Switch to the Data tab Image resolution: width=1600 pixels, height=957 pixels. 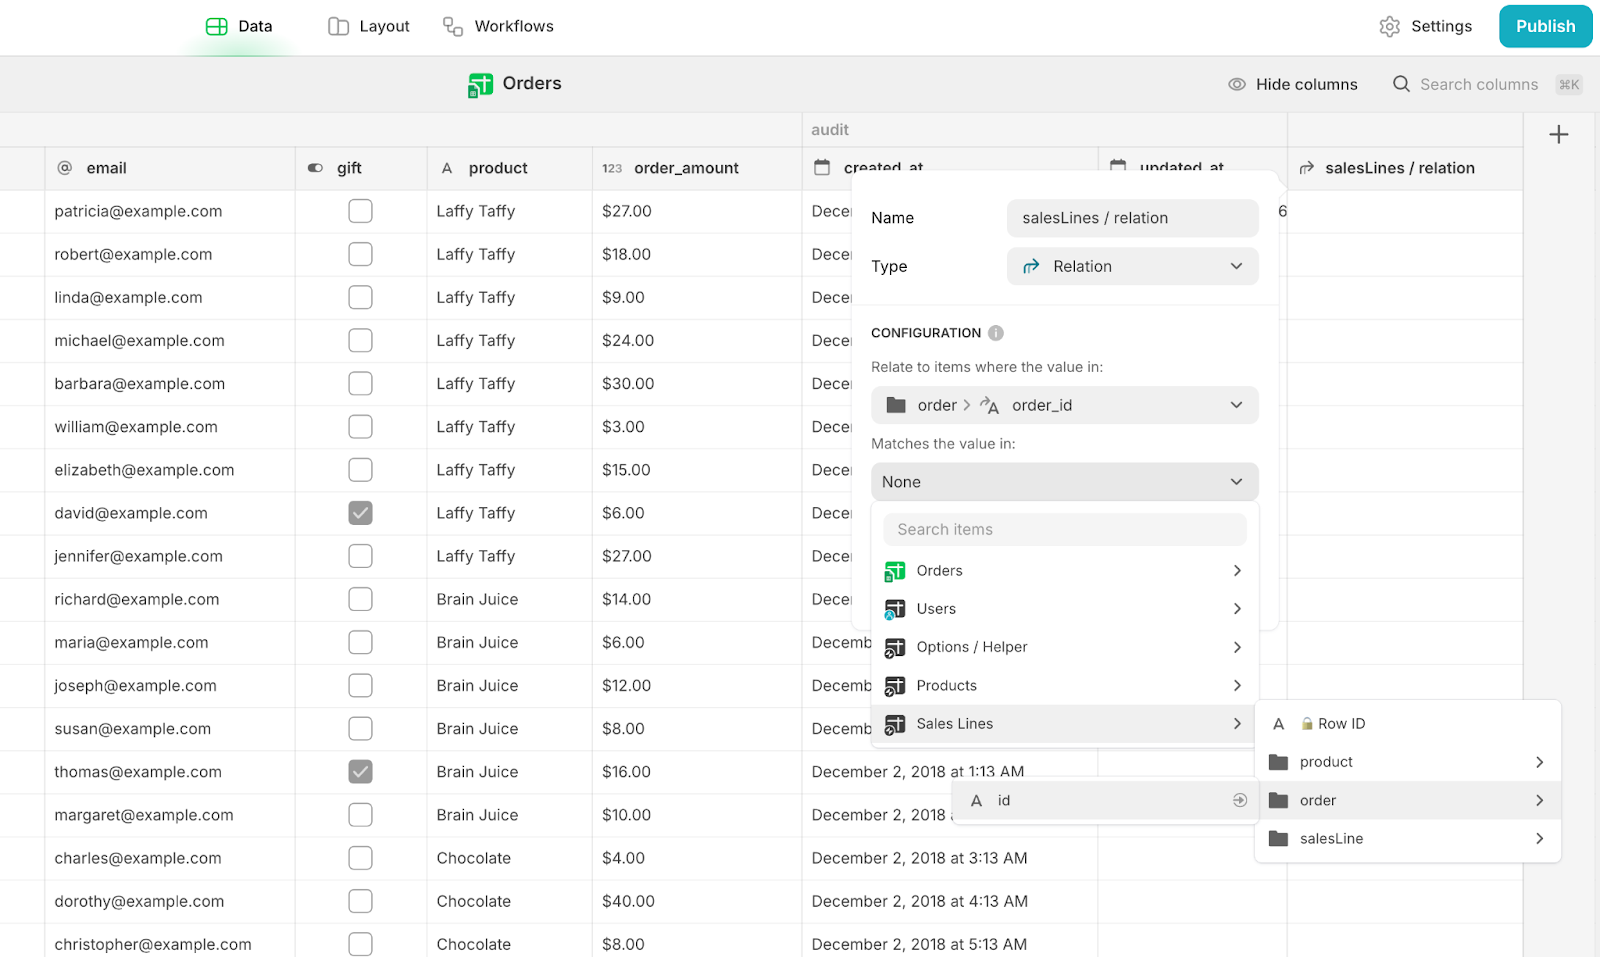239,26
